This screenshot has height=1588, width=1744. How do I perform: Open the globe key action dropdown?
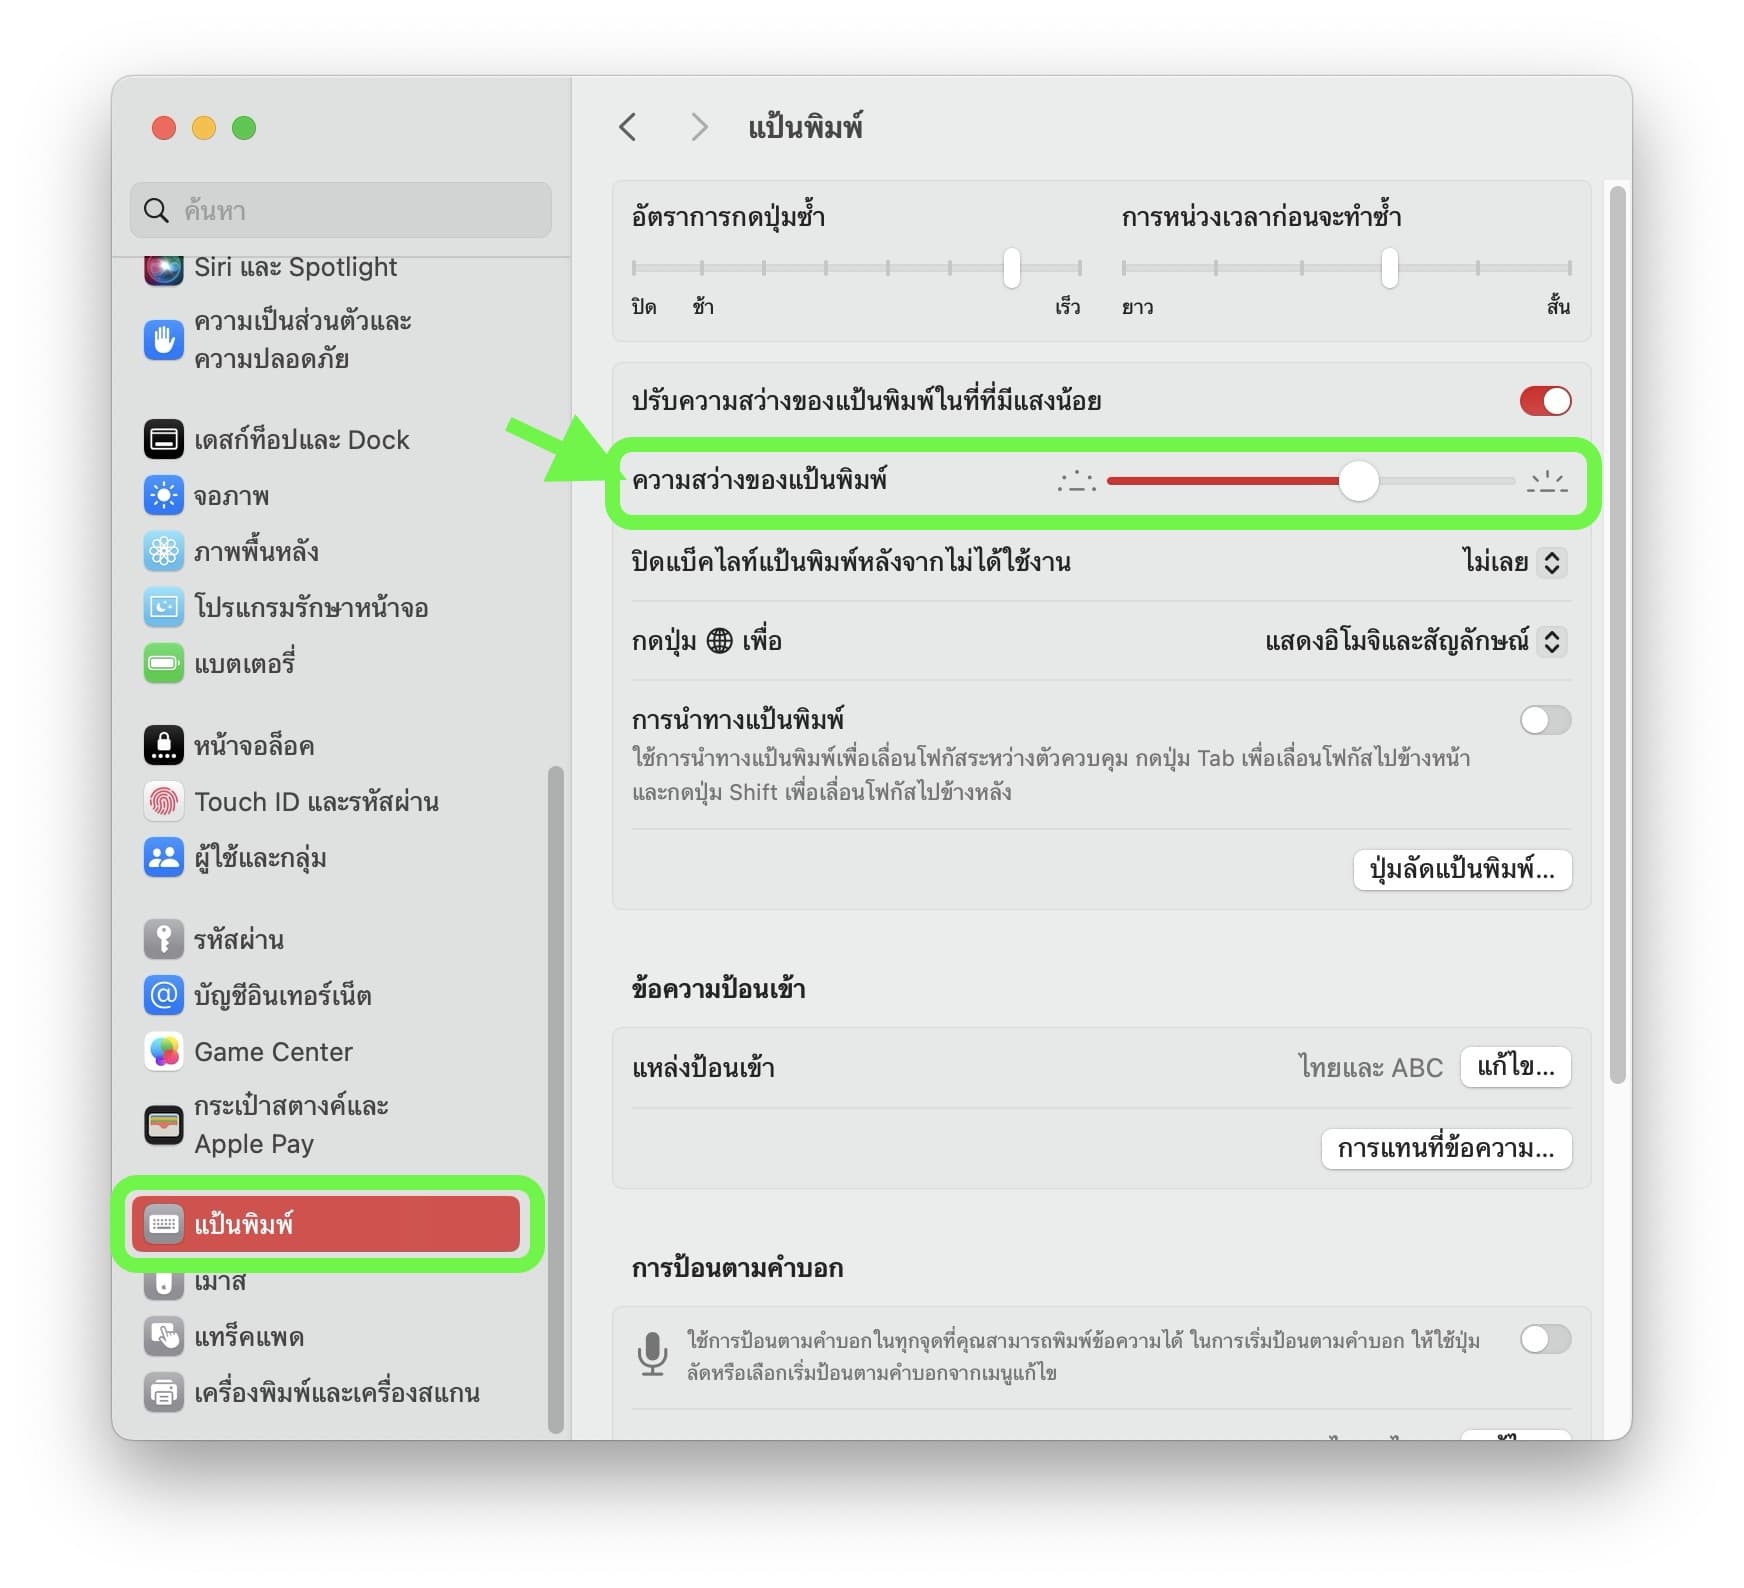click(1415, 641)
